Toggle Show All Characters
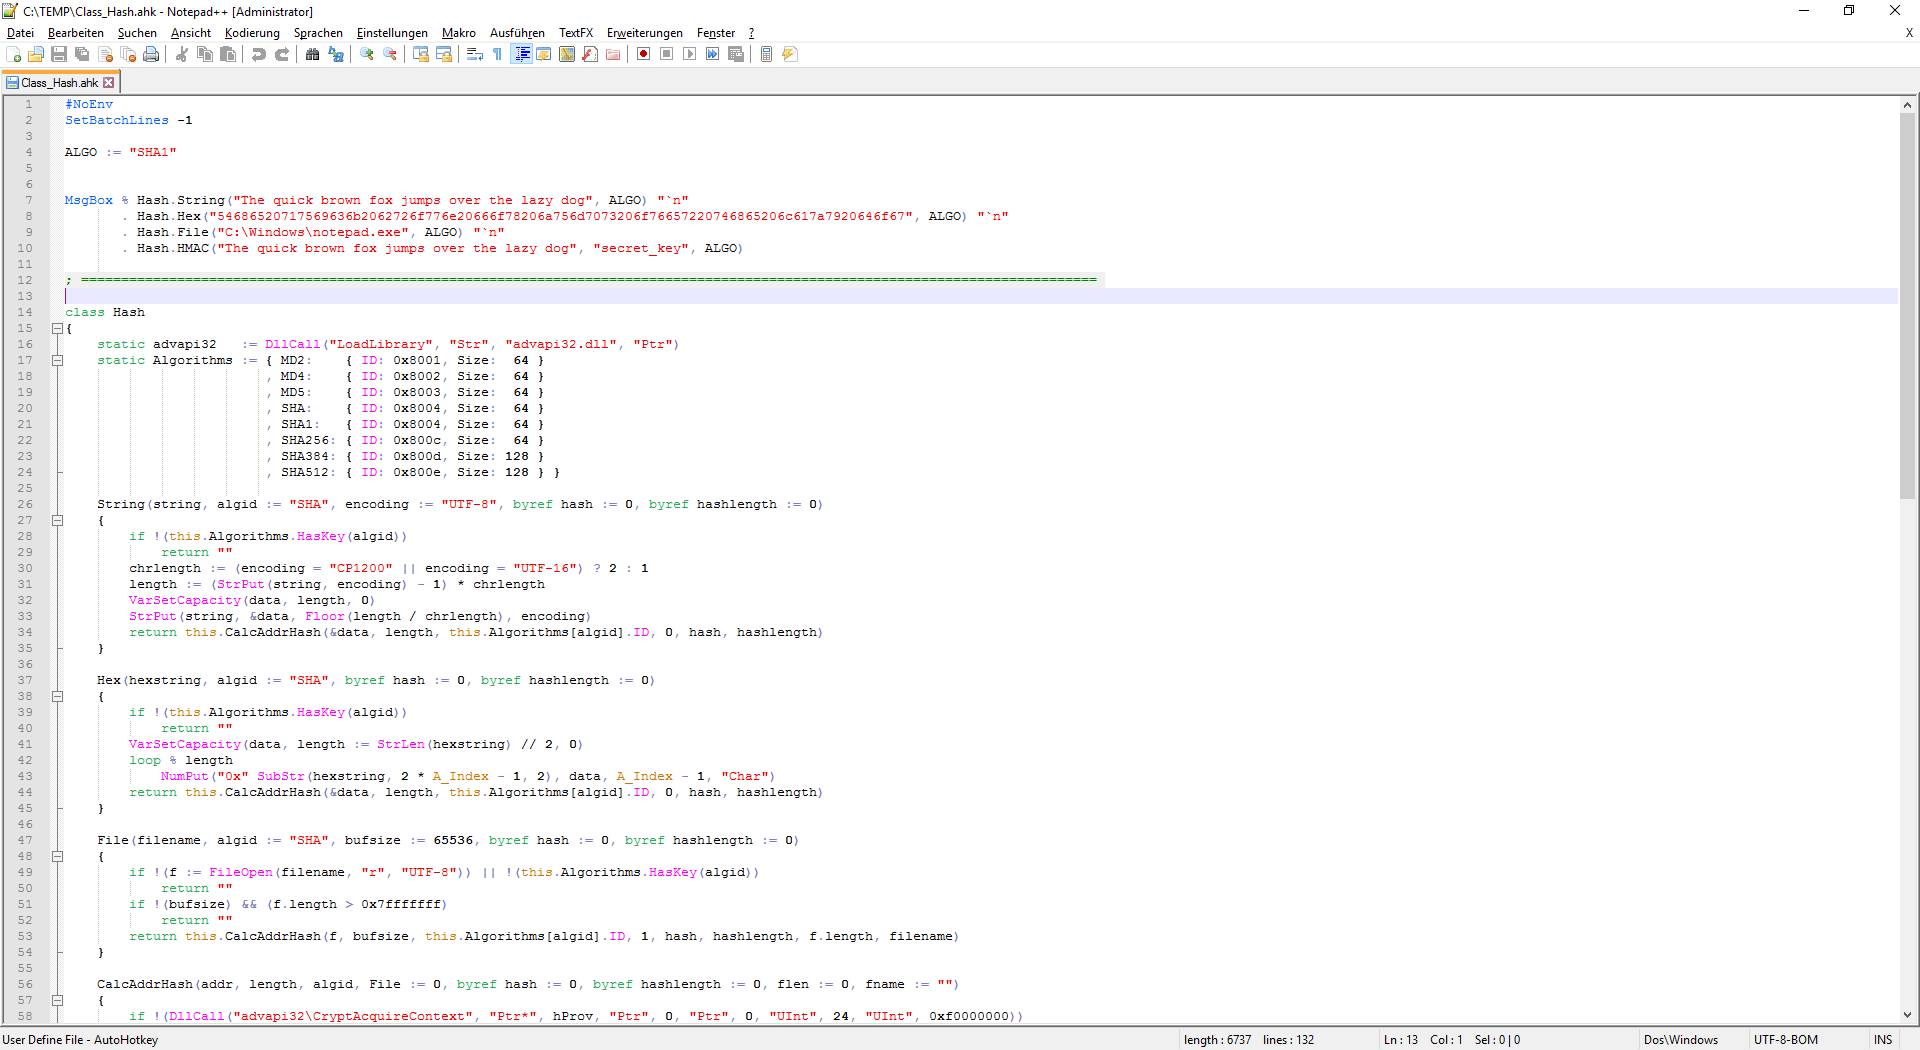 coord(497,54)
